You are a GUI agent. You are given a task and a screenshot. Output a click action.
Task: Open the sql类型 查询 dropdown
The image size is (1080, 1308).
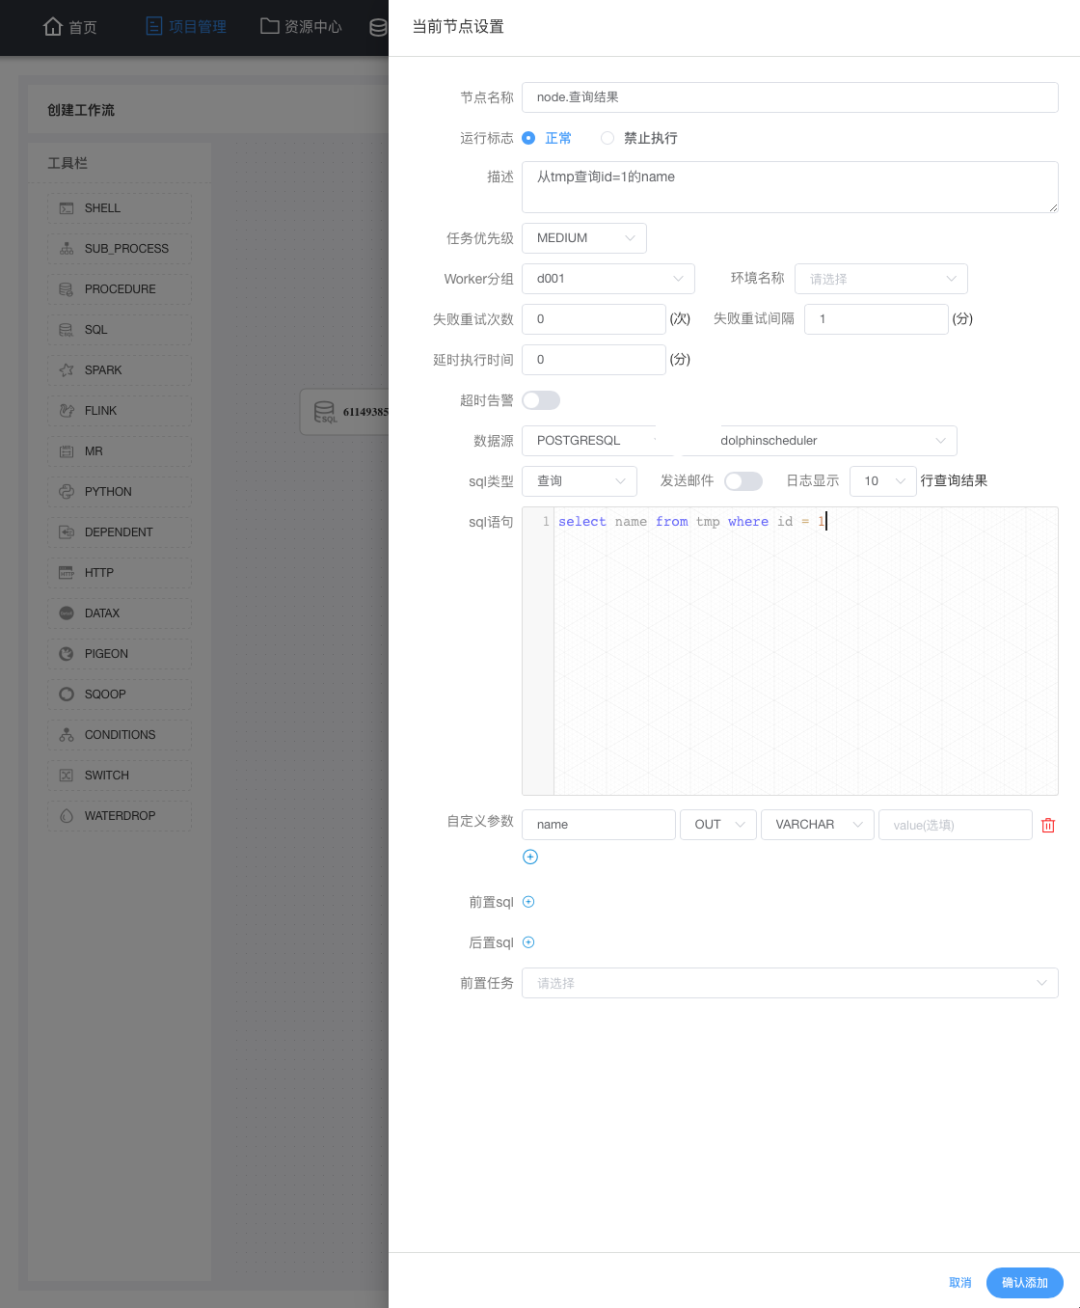(579, 481)
